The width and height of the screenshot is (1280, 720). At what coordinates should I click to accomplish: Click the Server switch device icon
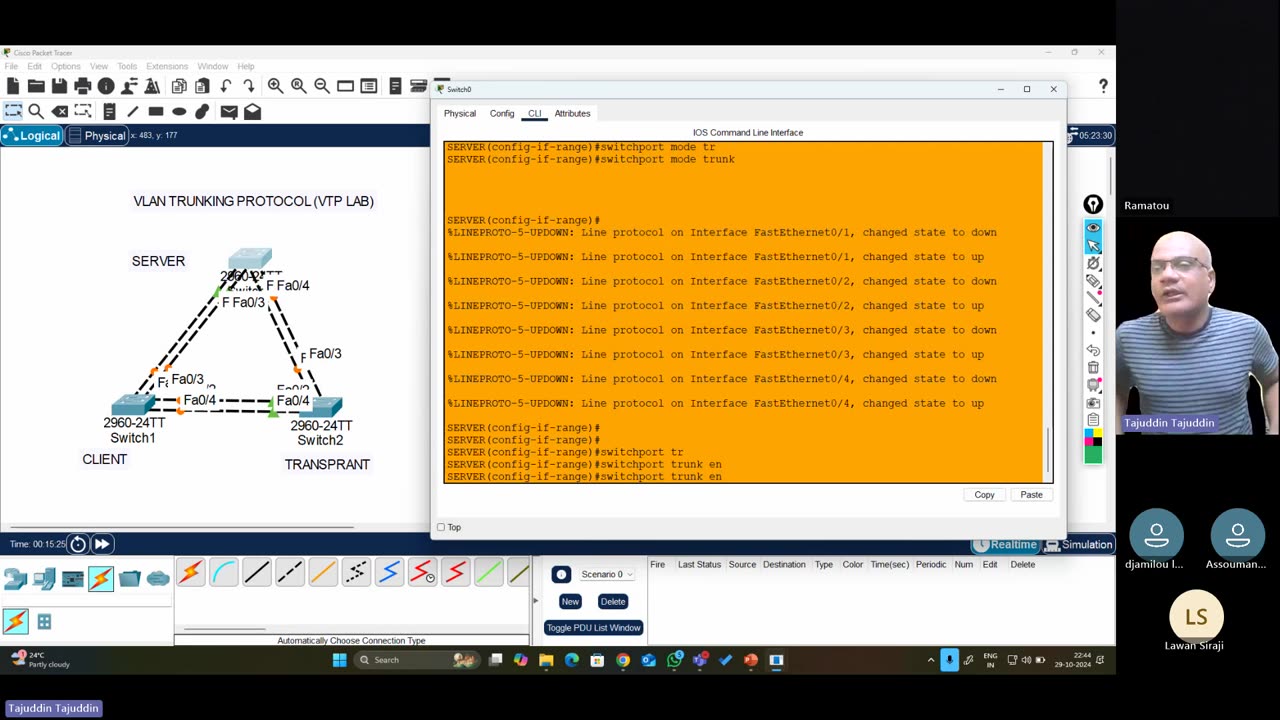point(249,259)
